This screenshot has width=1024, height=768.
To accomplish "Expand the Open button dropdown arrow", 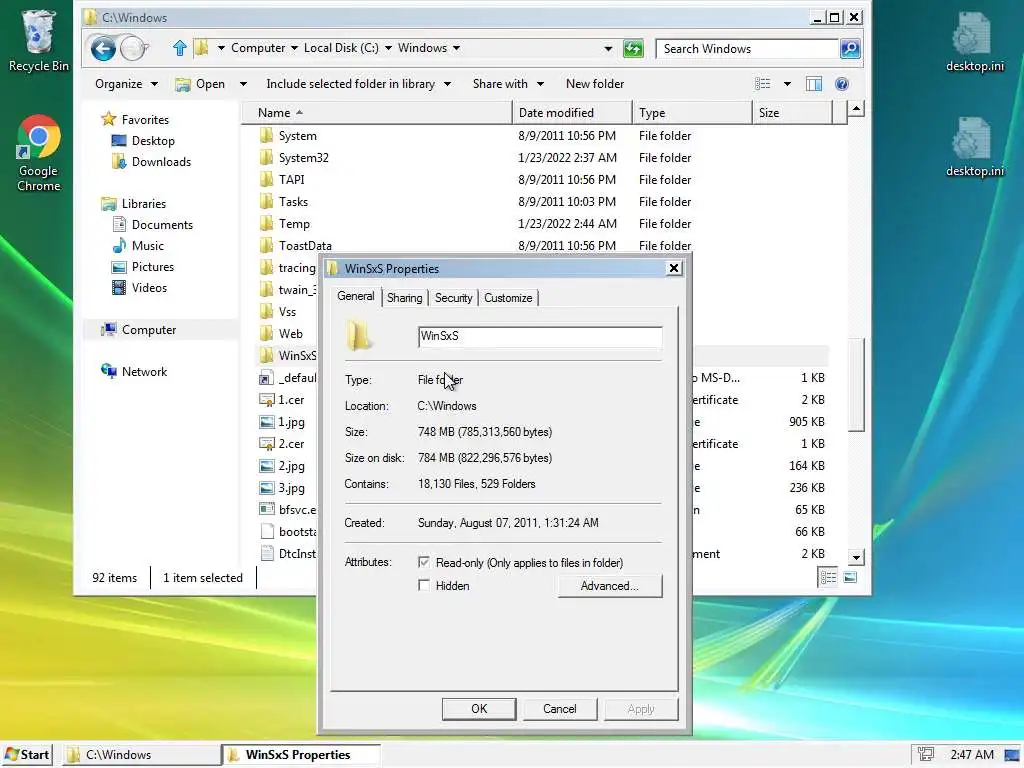I will [x=243, y=84].
